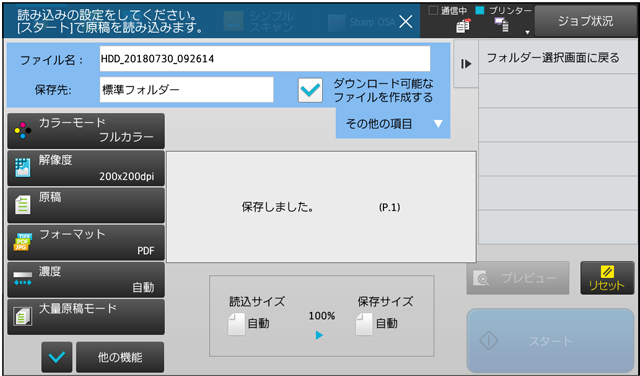
Task: Start scanning with the スタート button
Action: [x=550, y=340]
